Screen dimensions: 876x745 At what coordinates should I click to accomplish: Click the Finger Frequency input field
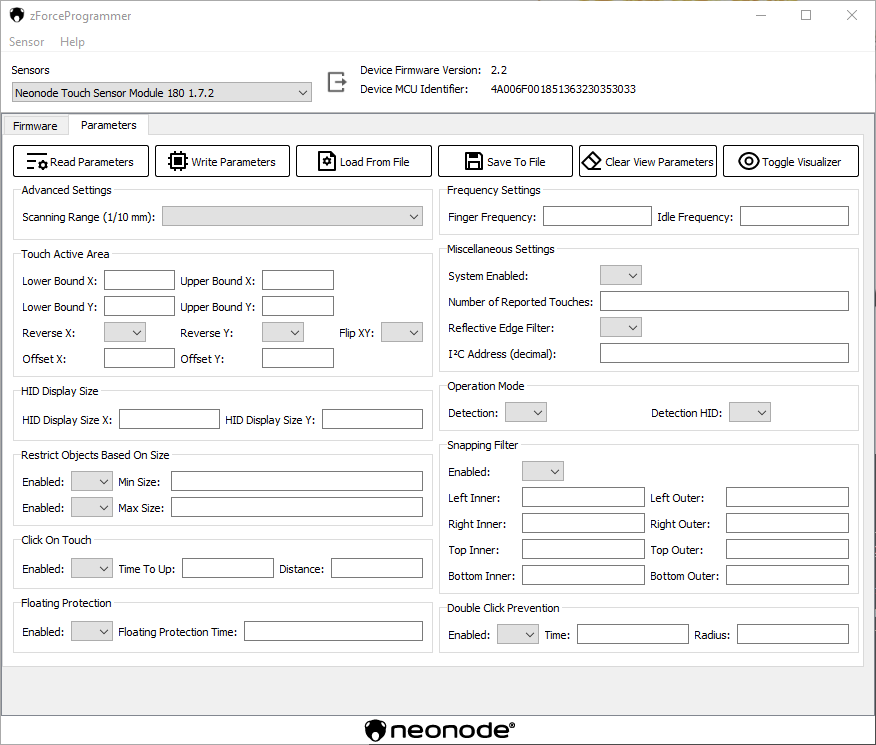point(597,217)
